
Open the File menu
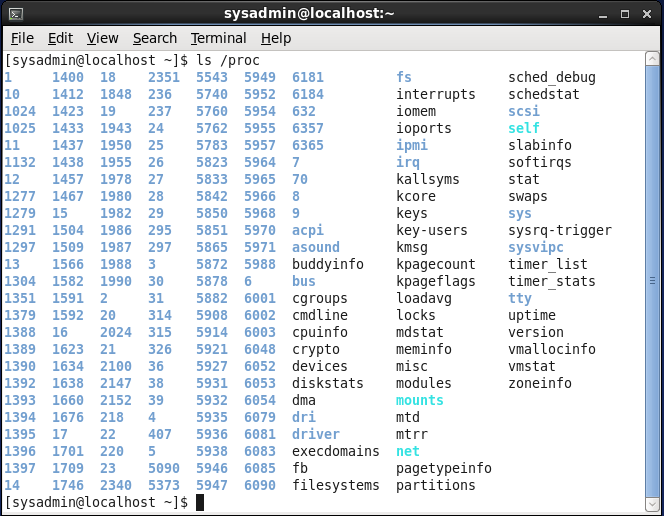(x=22, y=38)
